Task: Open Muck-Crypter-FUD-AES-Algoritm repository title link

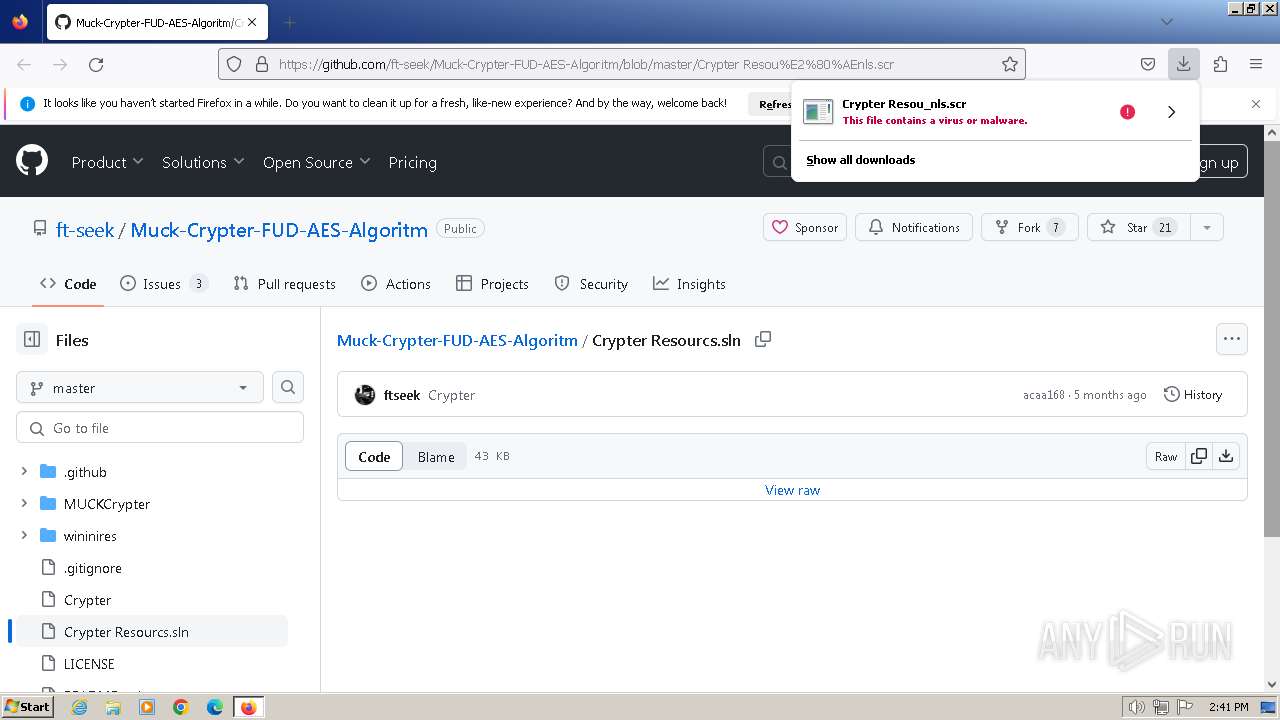Action: (279, 229)
